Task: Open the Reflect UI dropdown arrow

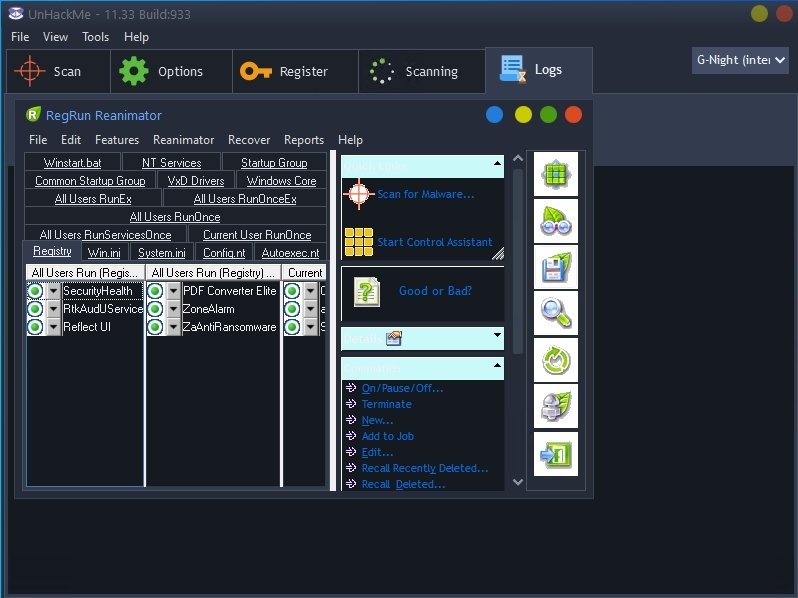Action: [53, 327]
